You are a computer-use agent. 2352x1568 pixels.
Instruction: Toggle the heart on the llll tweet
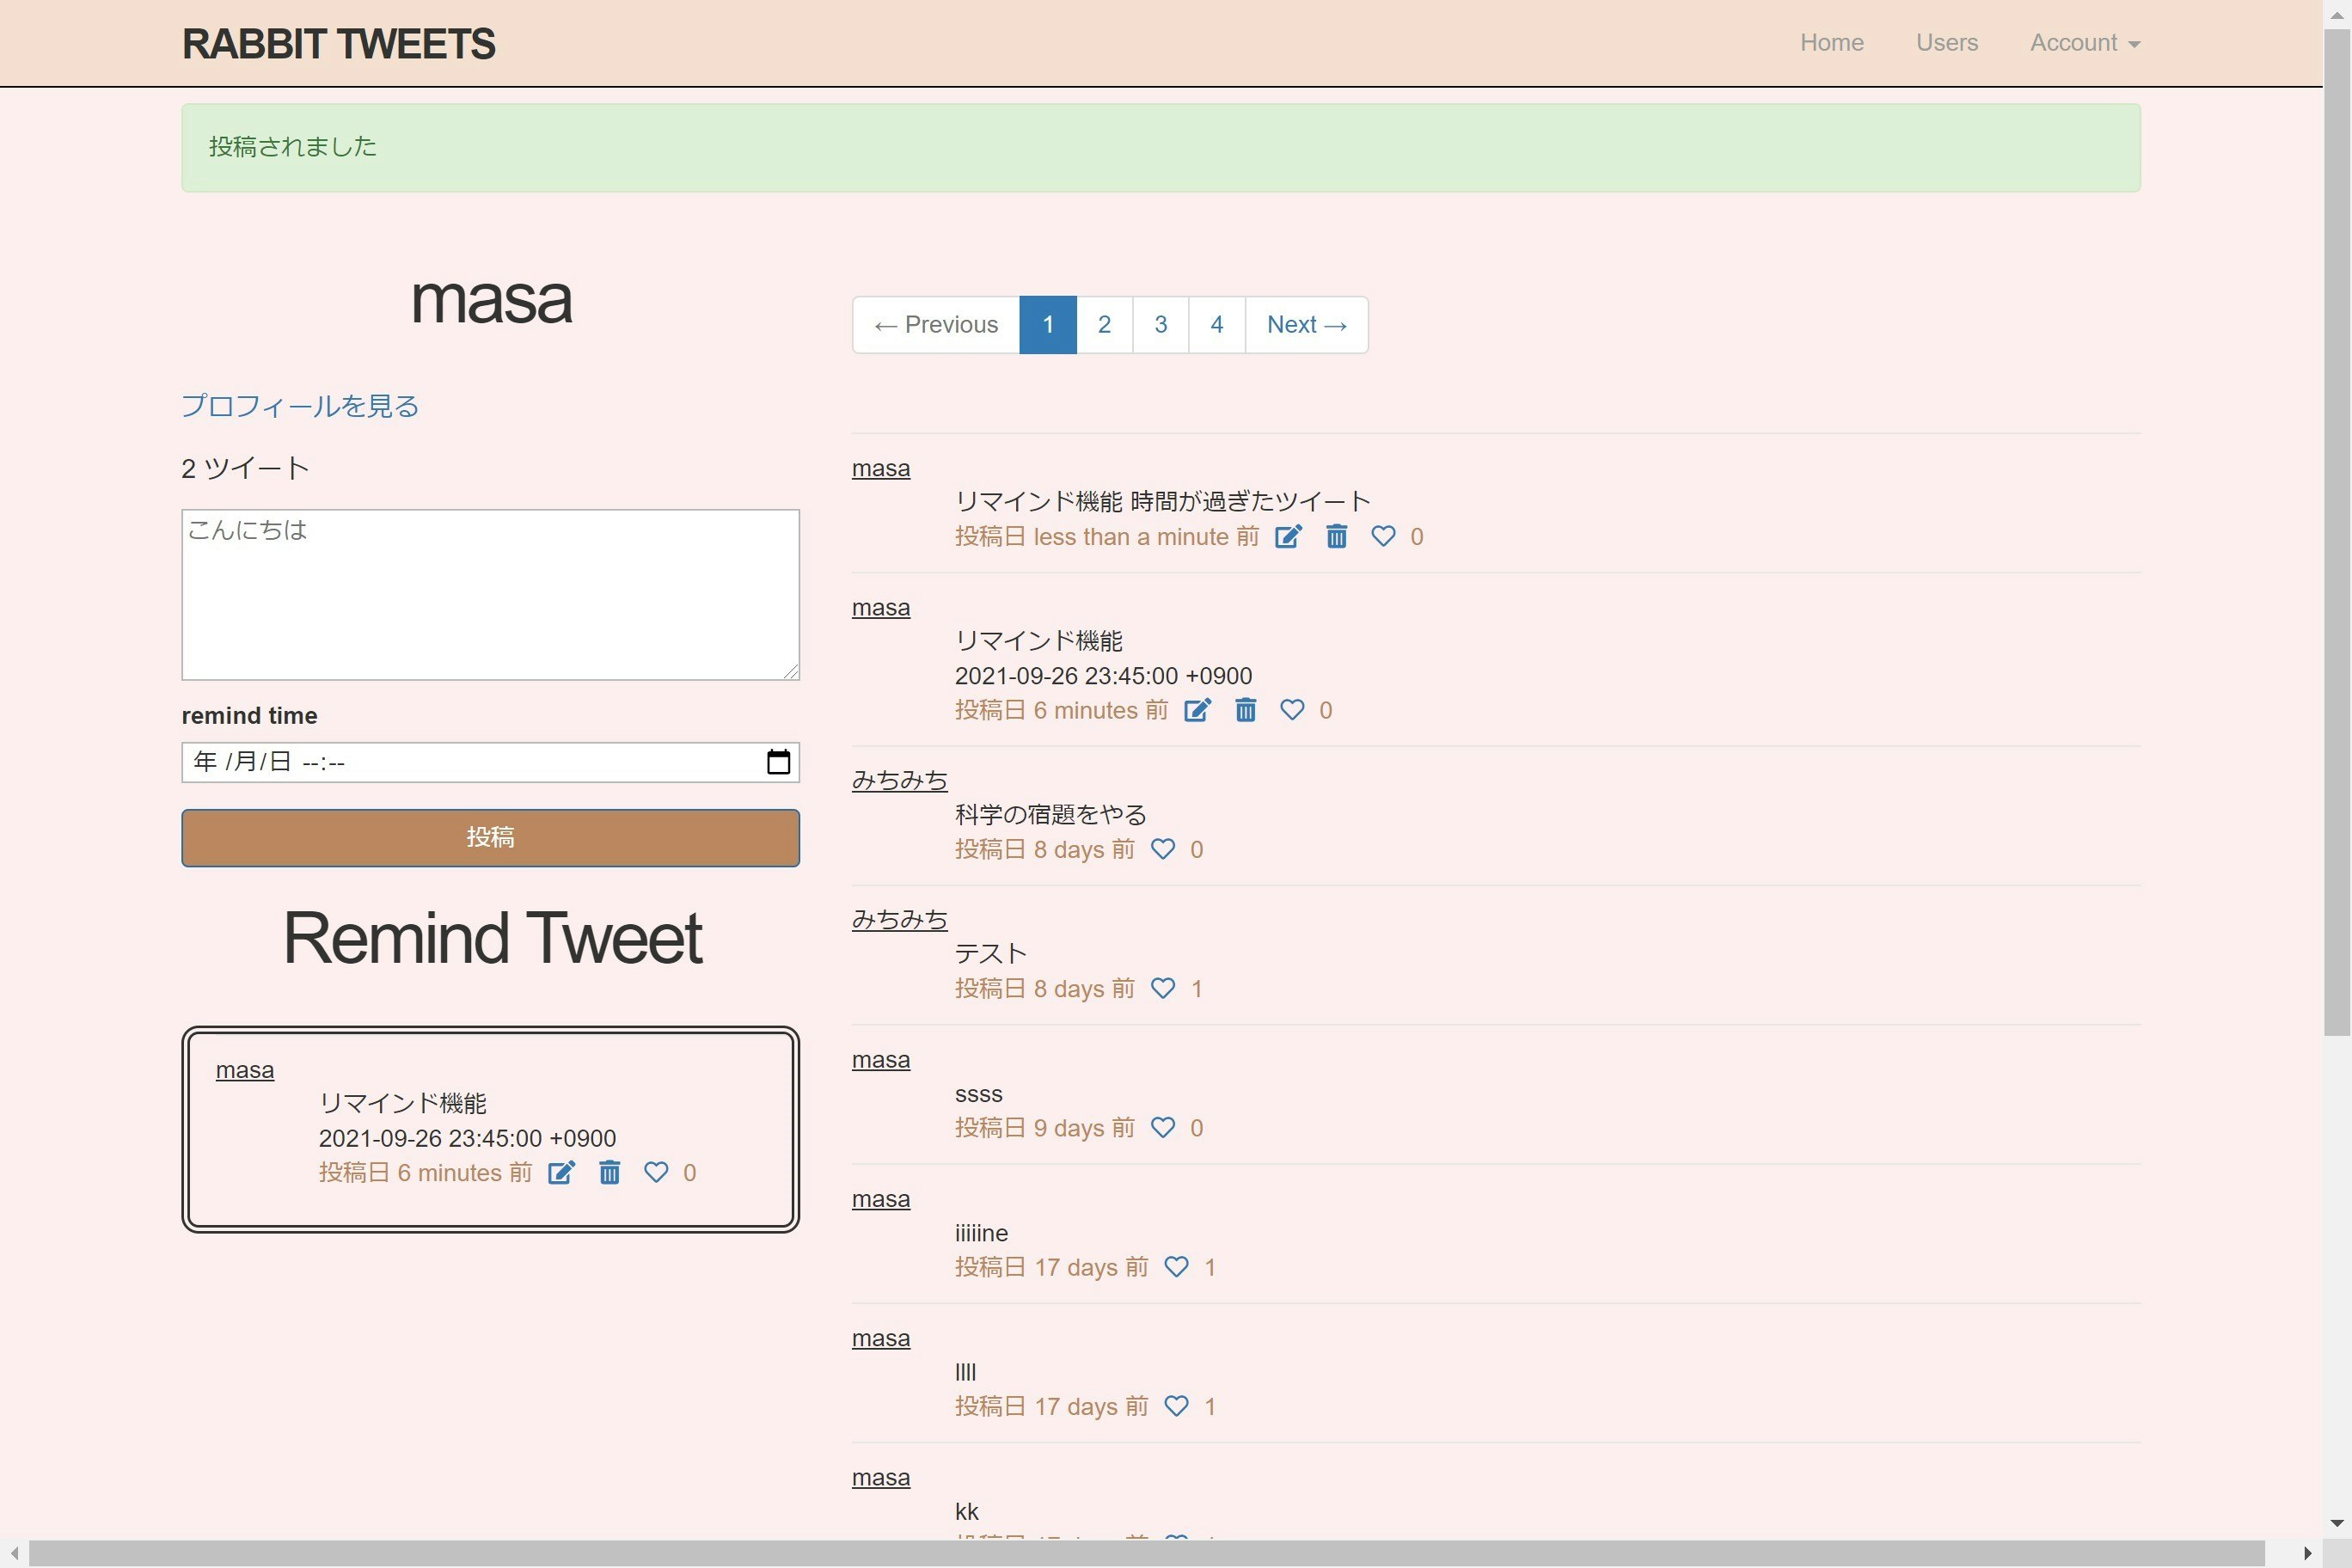pyautogui.click(x=1177, y=1406)
